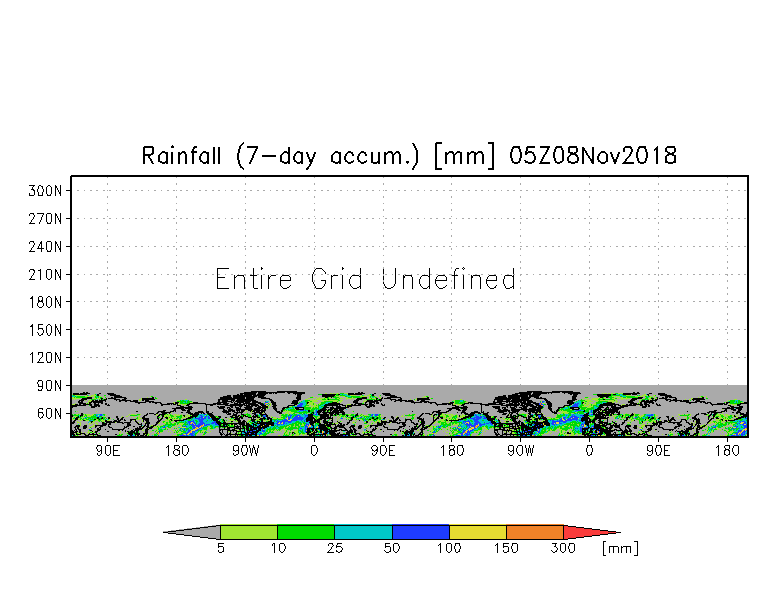Image resolution: width=784 pixels, height=612 pixels.
Task: Click the Rainfall 7-day accum. chart title
Action: click(x=409, y=156)
